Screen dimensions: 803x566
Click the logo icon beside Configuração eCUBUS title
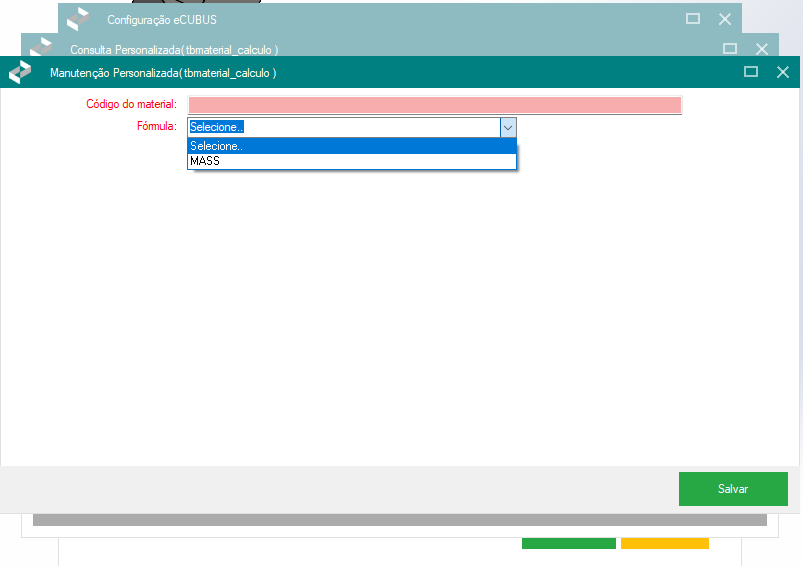pos(78,19)
